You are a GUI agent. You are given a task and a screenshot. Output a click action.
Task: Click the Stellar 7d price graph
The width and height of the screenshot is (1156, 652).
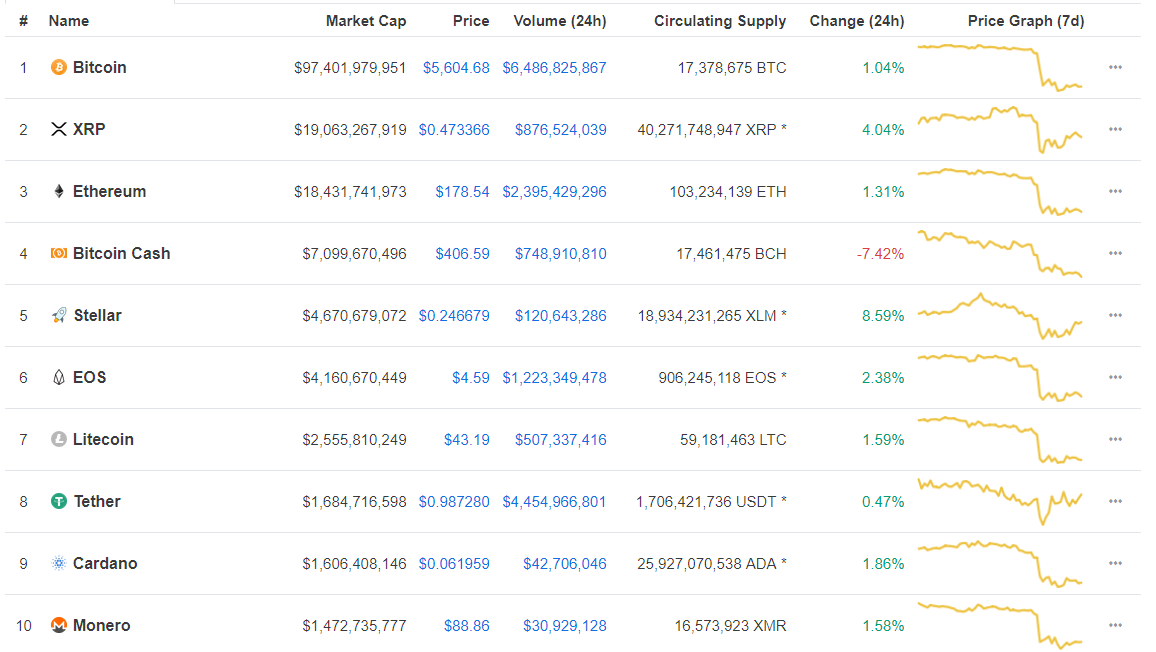[x=1000, y=316]
